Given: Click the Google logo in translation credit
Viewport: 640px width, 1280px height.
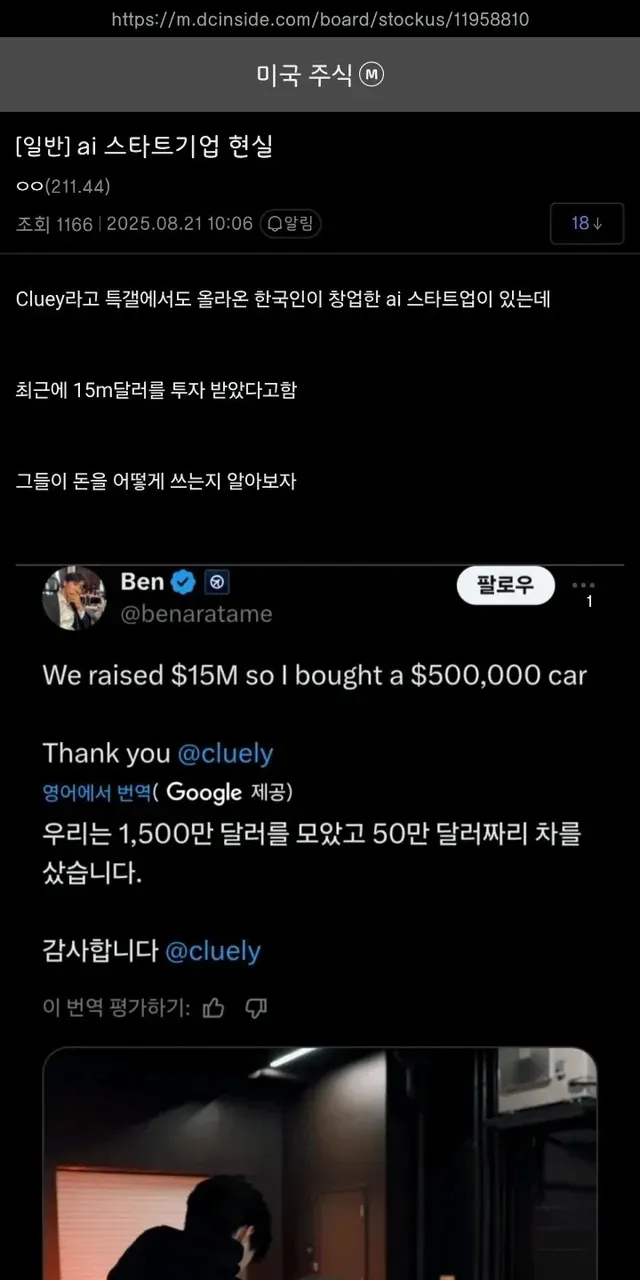Looking at the screenshot, I should point(204,792).
